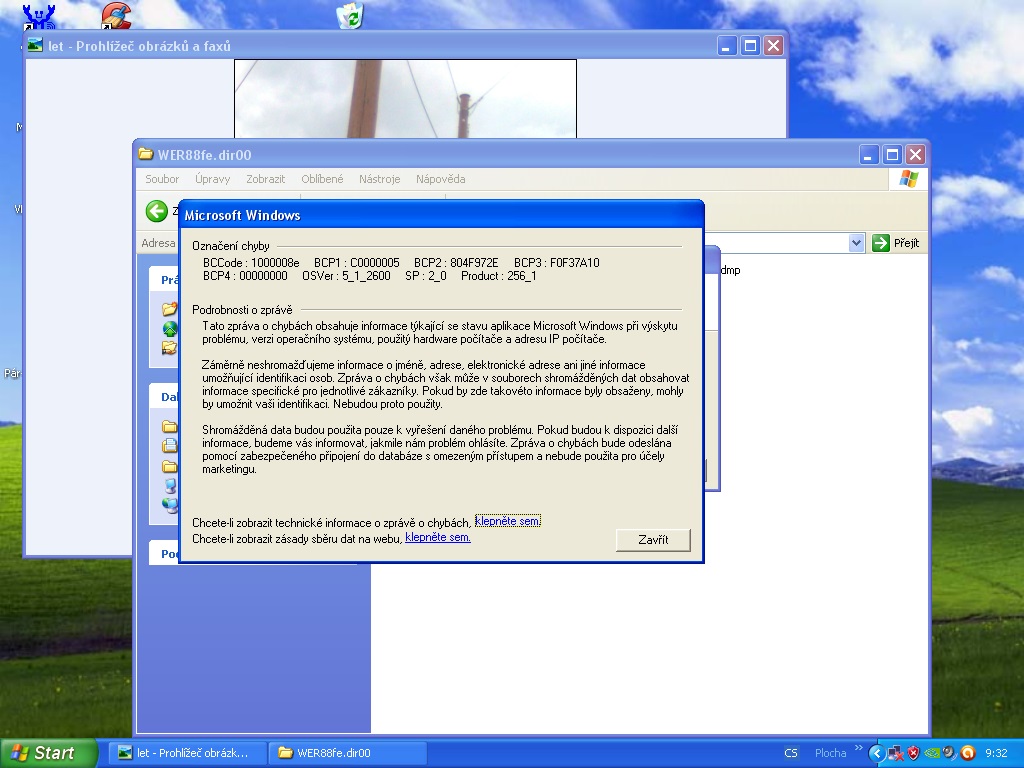Open data collection policy web link

438,537
